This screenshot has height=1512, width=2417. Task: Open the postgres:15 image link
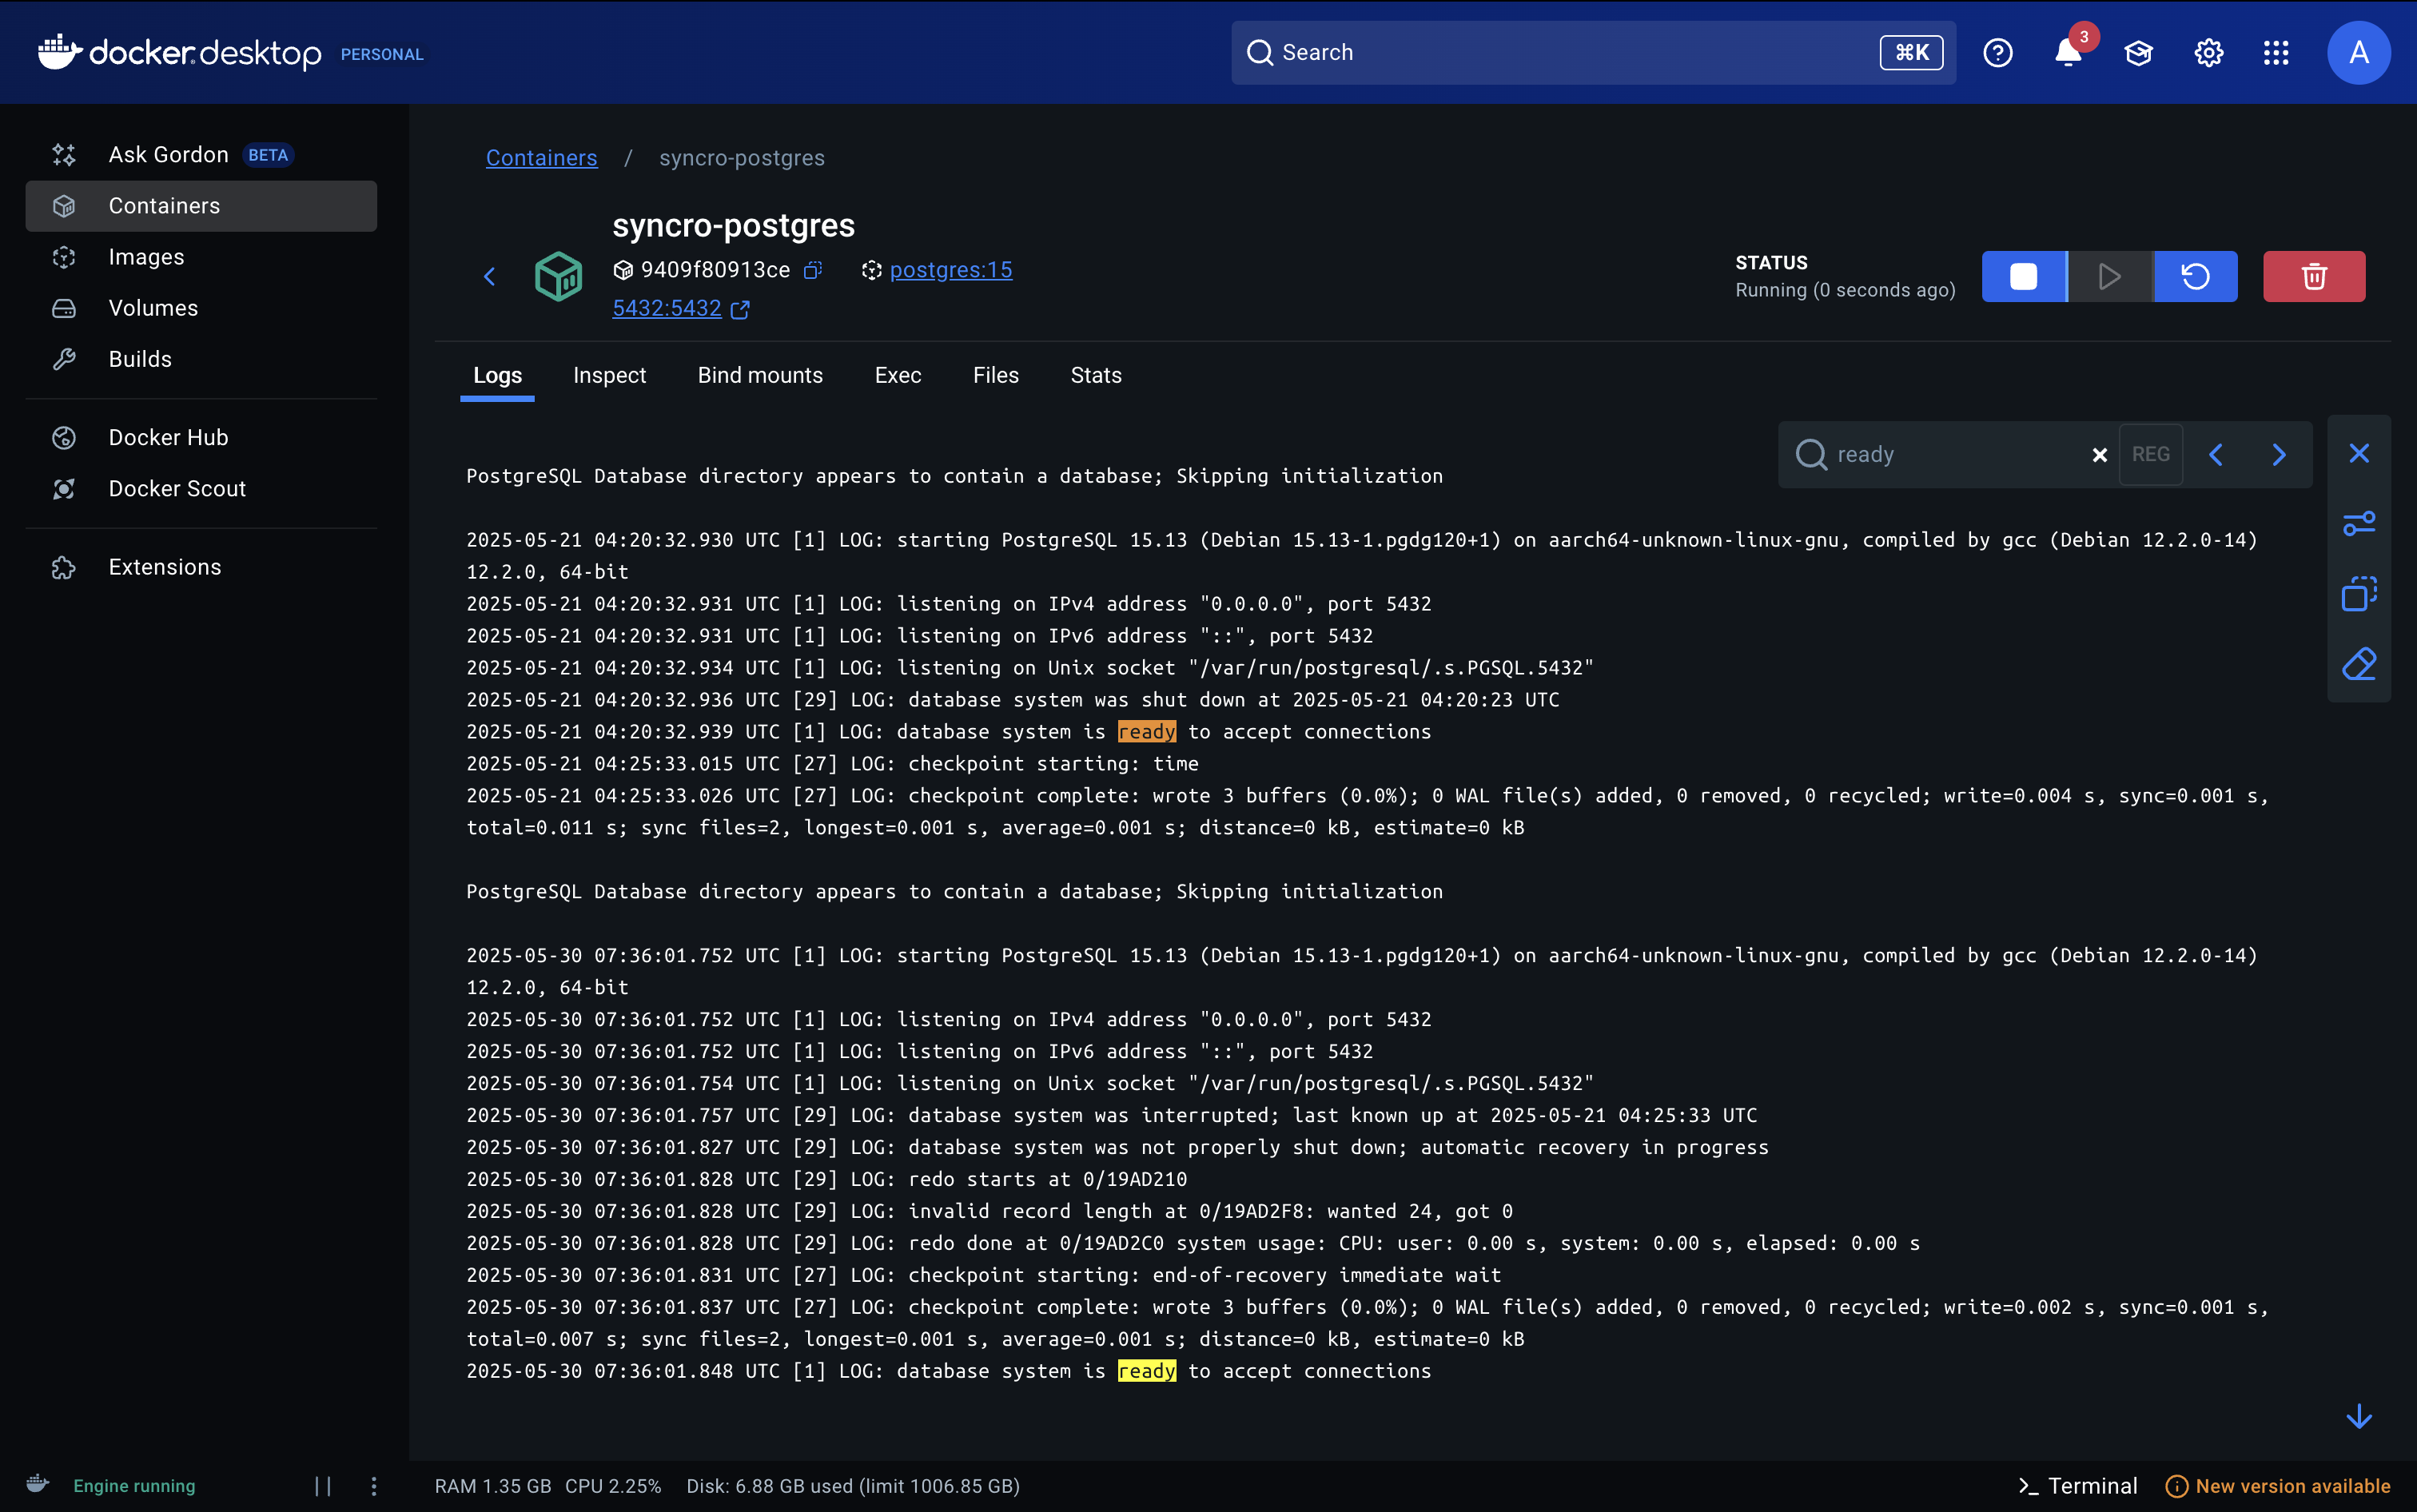point(951,270)
